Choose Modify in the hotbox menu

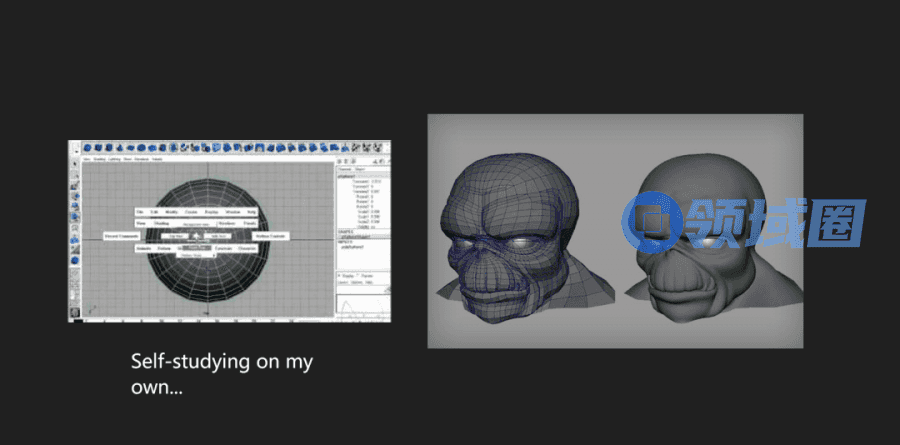coord(171,212)
